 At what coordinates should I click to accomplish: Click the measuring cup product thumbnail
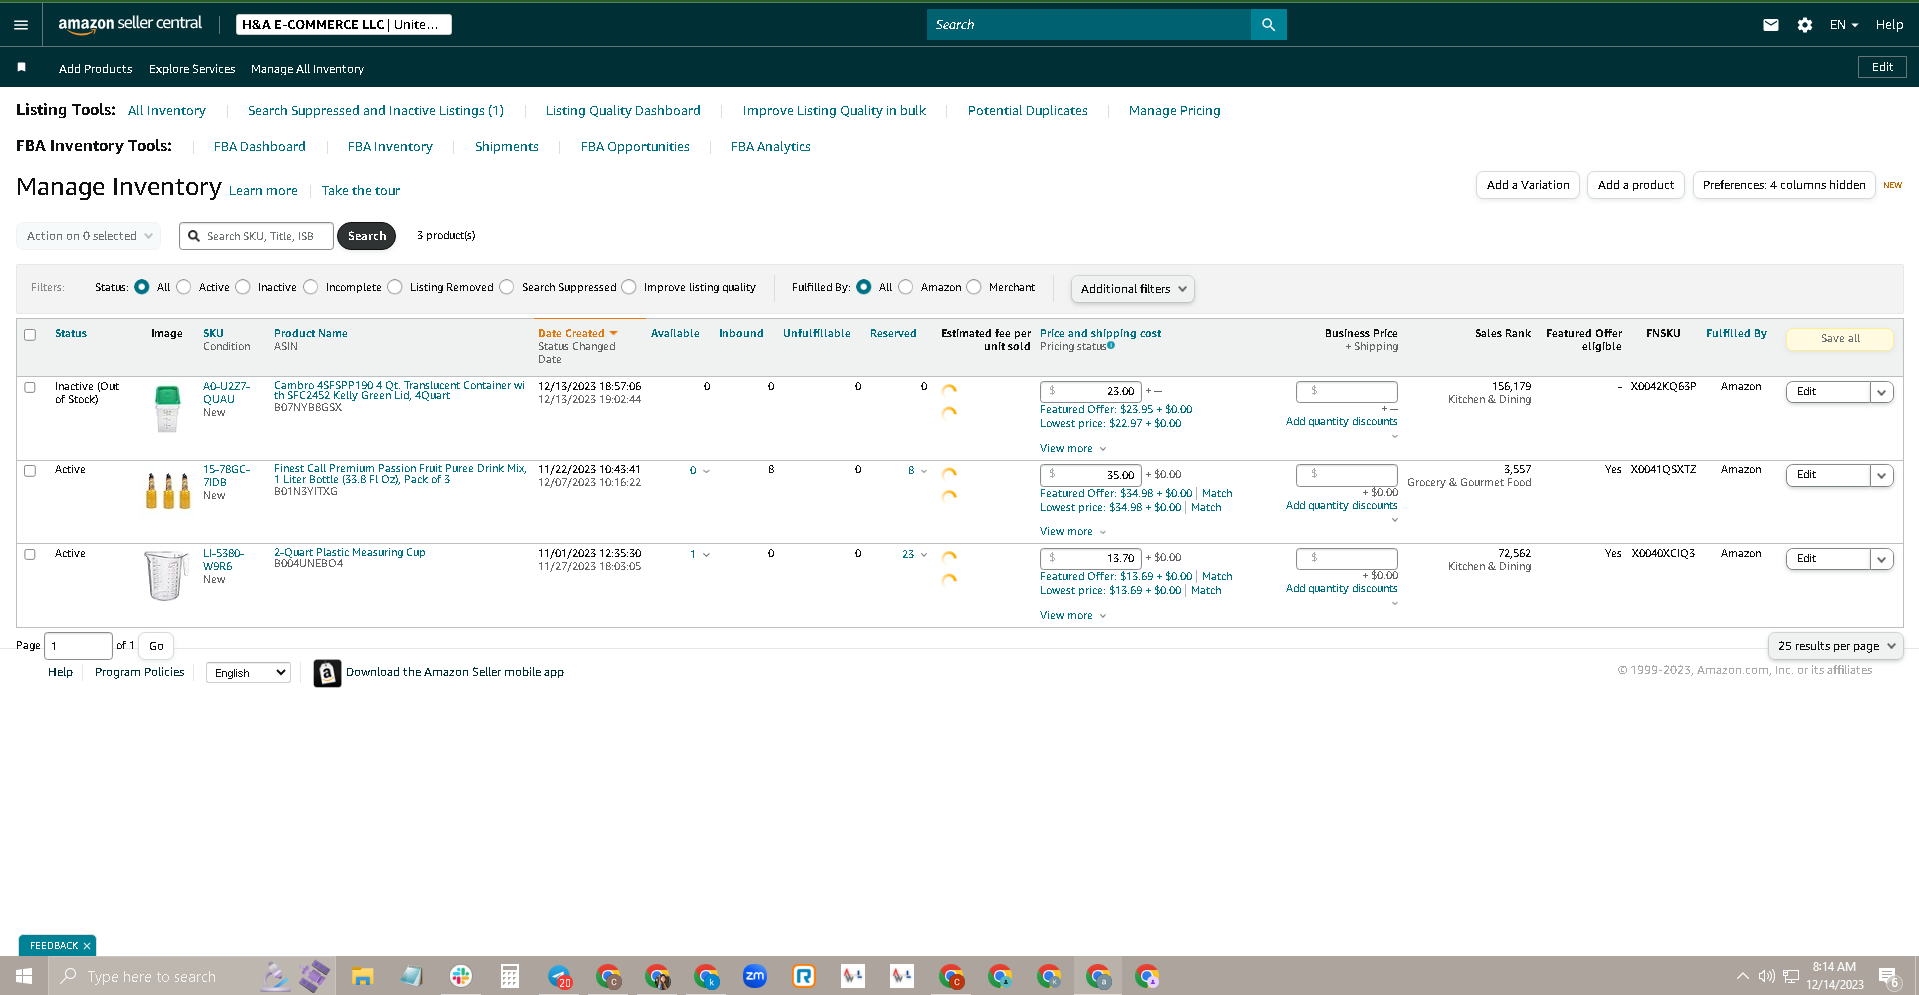tap(166, 575)
